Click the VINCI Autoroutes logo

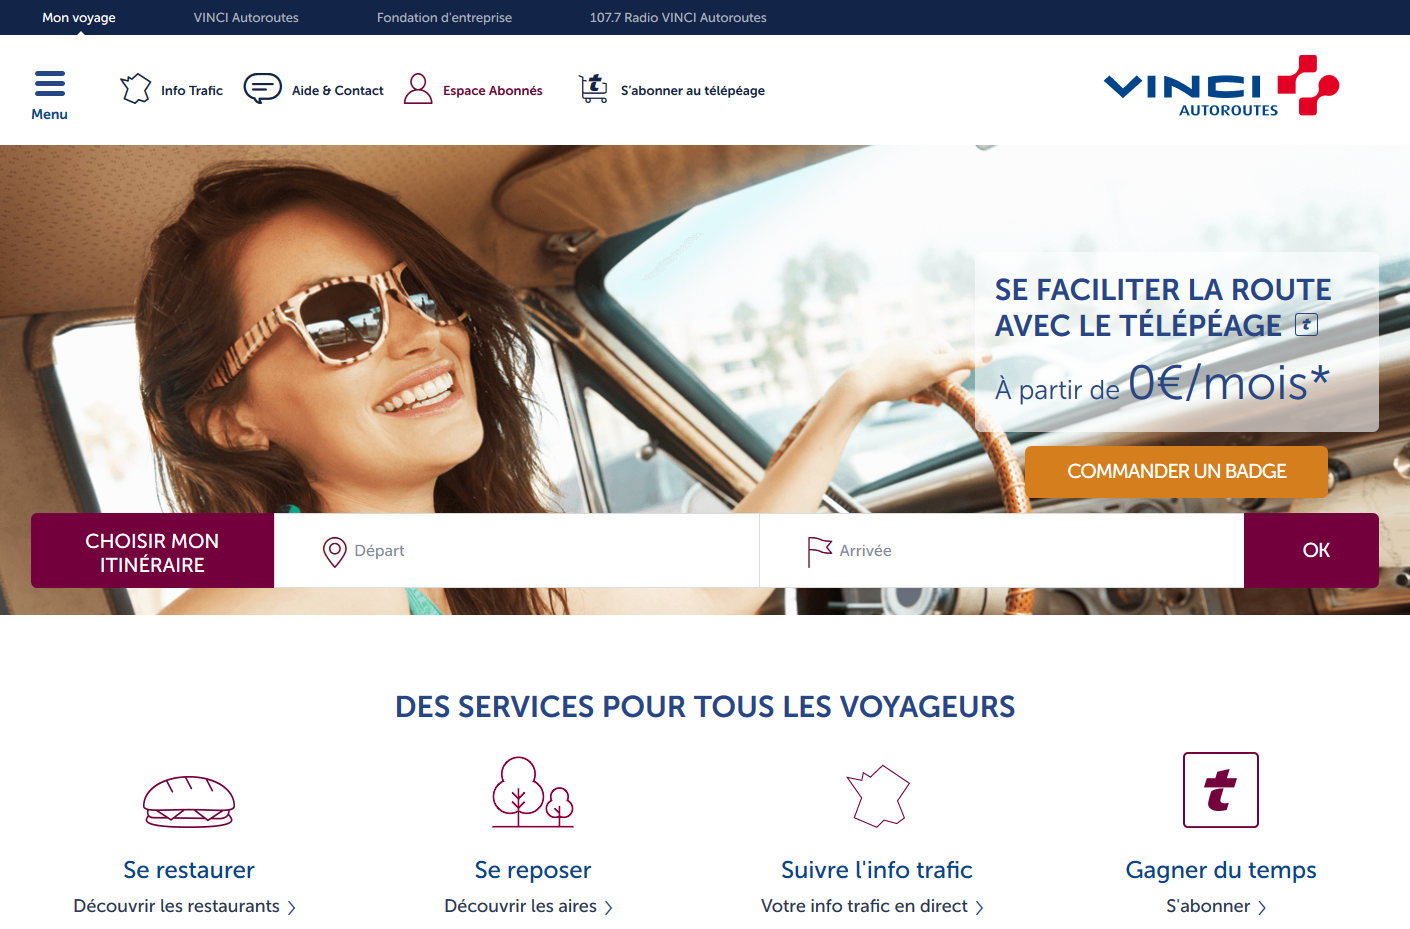(x=1221, y=86)
